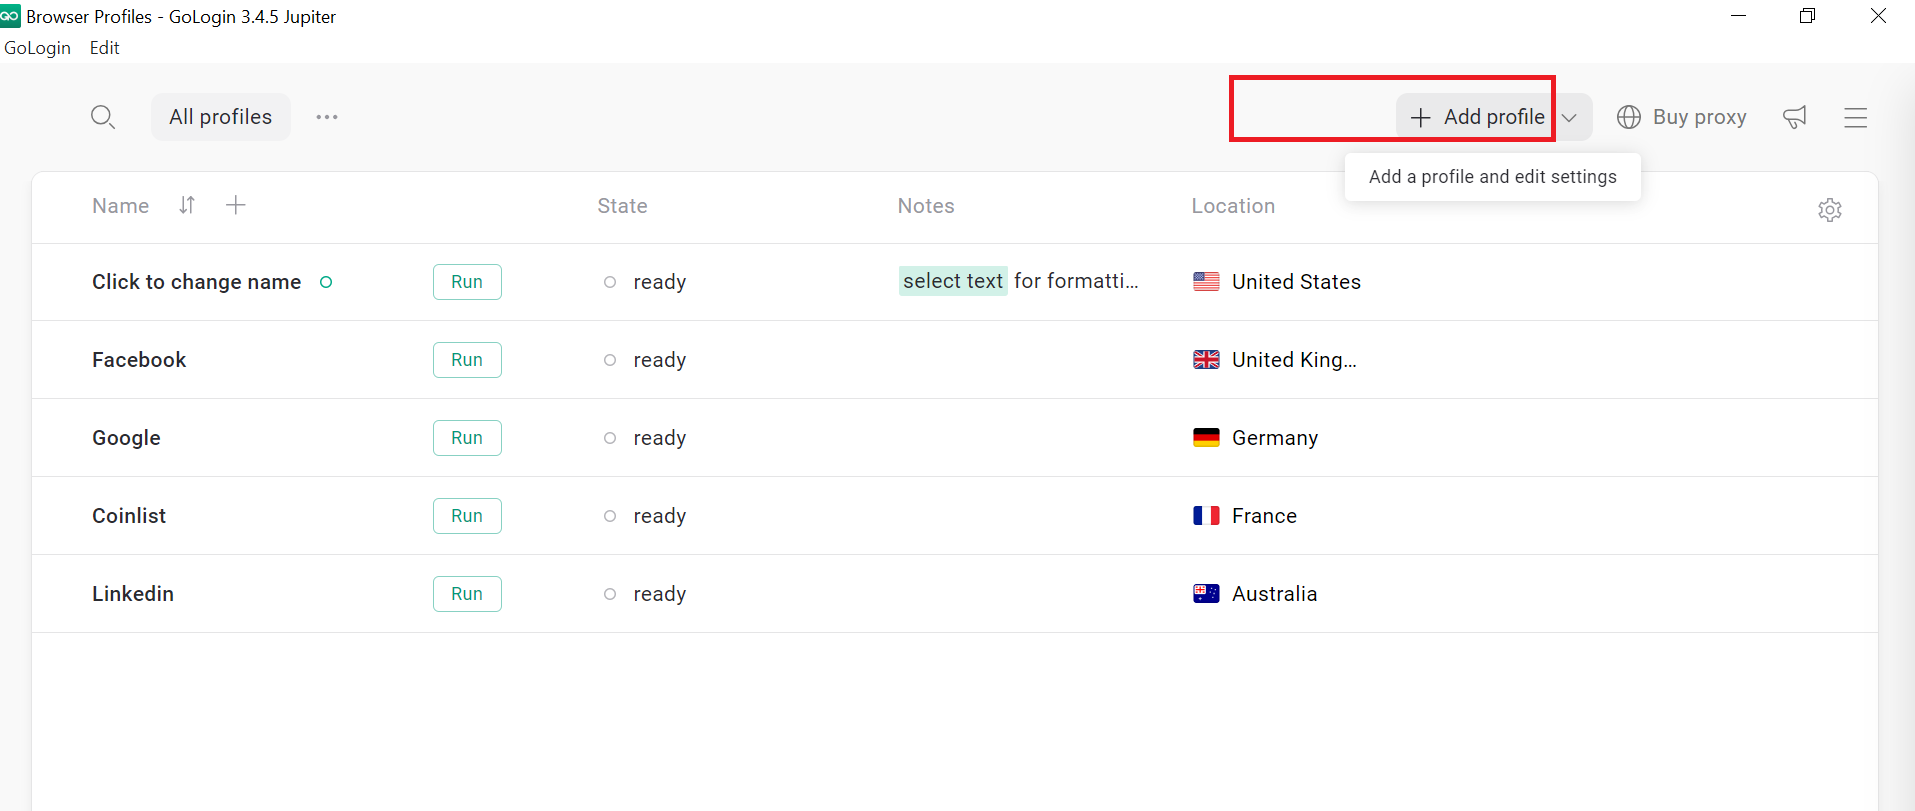
Task: Click the ready state of Facebook row
Action: pyautogui.click(x=659, y=360)
